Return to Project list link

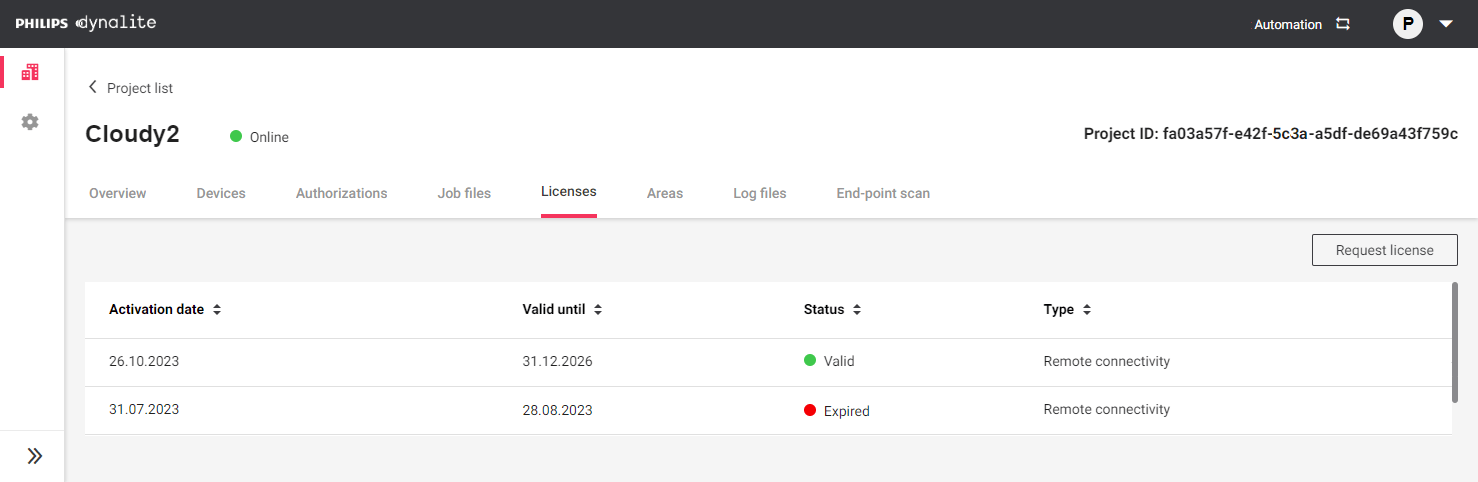[x=140, y=88]
